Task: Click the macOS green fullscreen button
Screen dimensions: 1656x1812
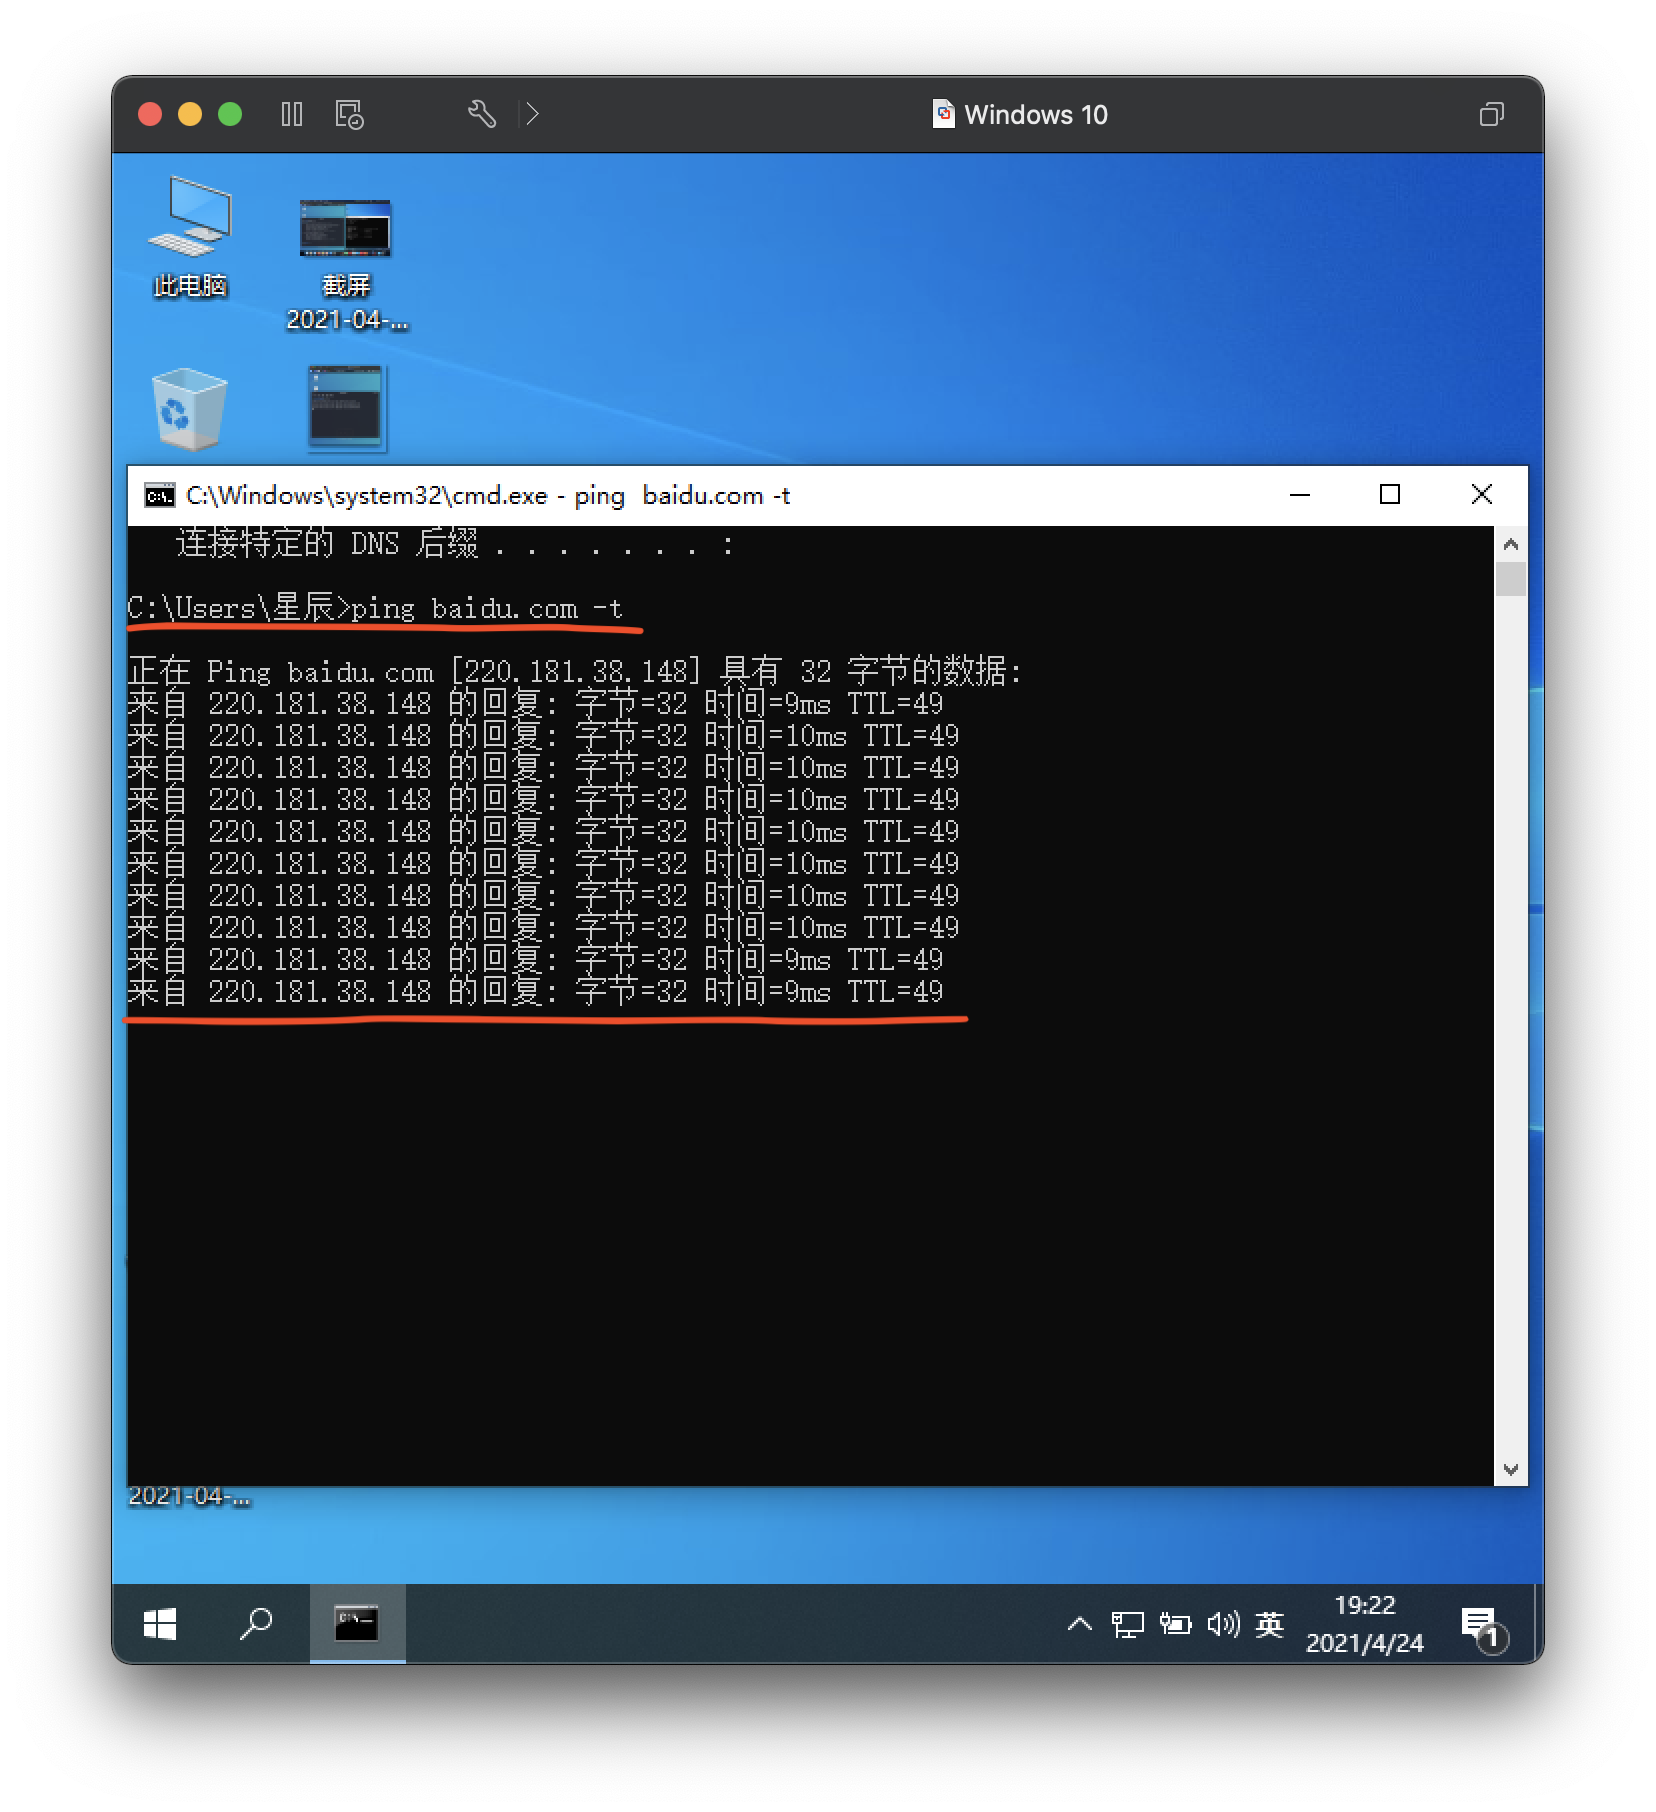Action: [x=230, y=114]
